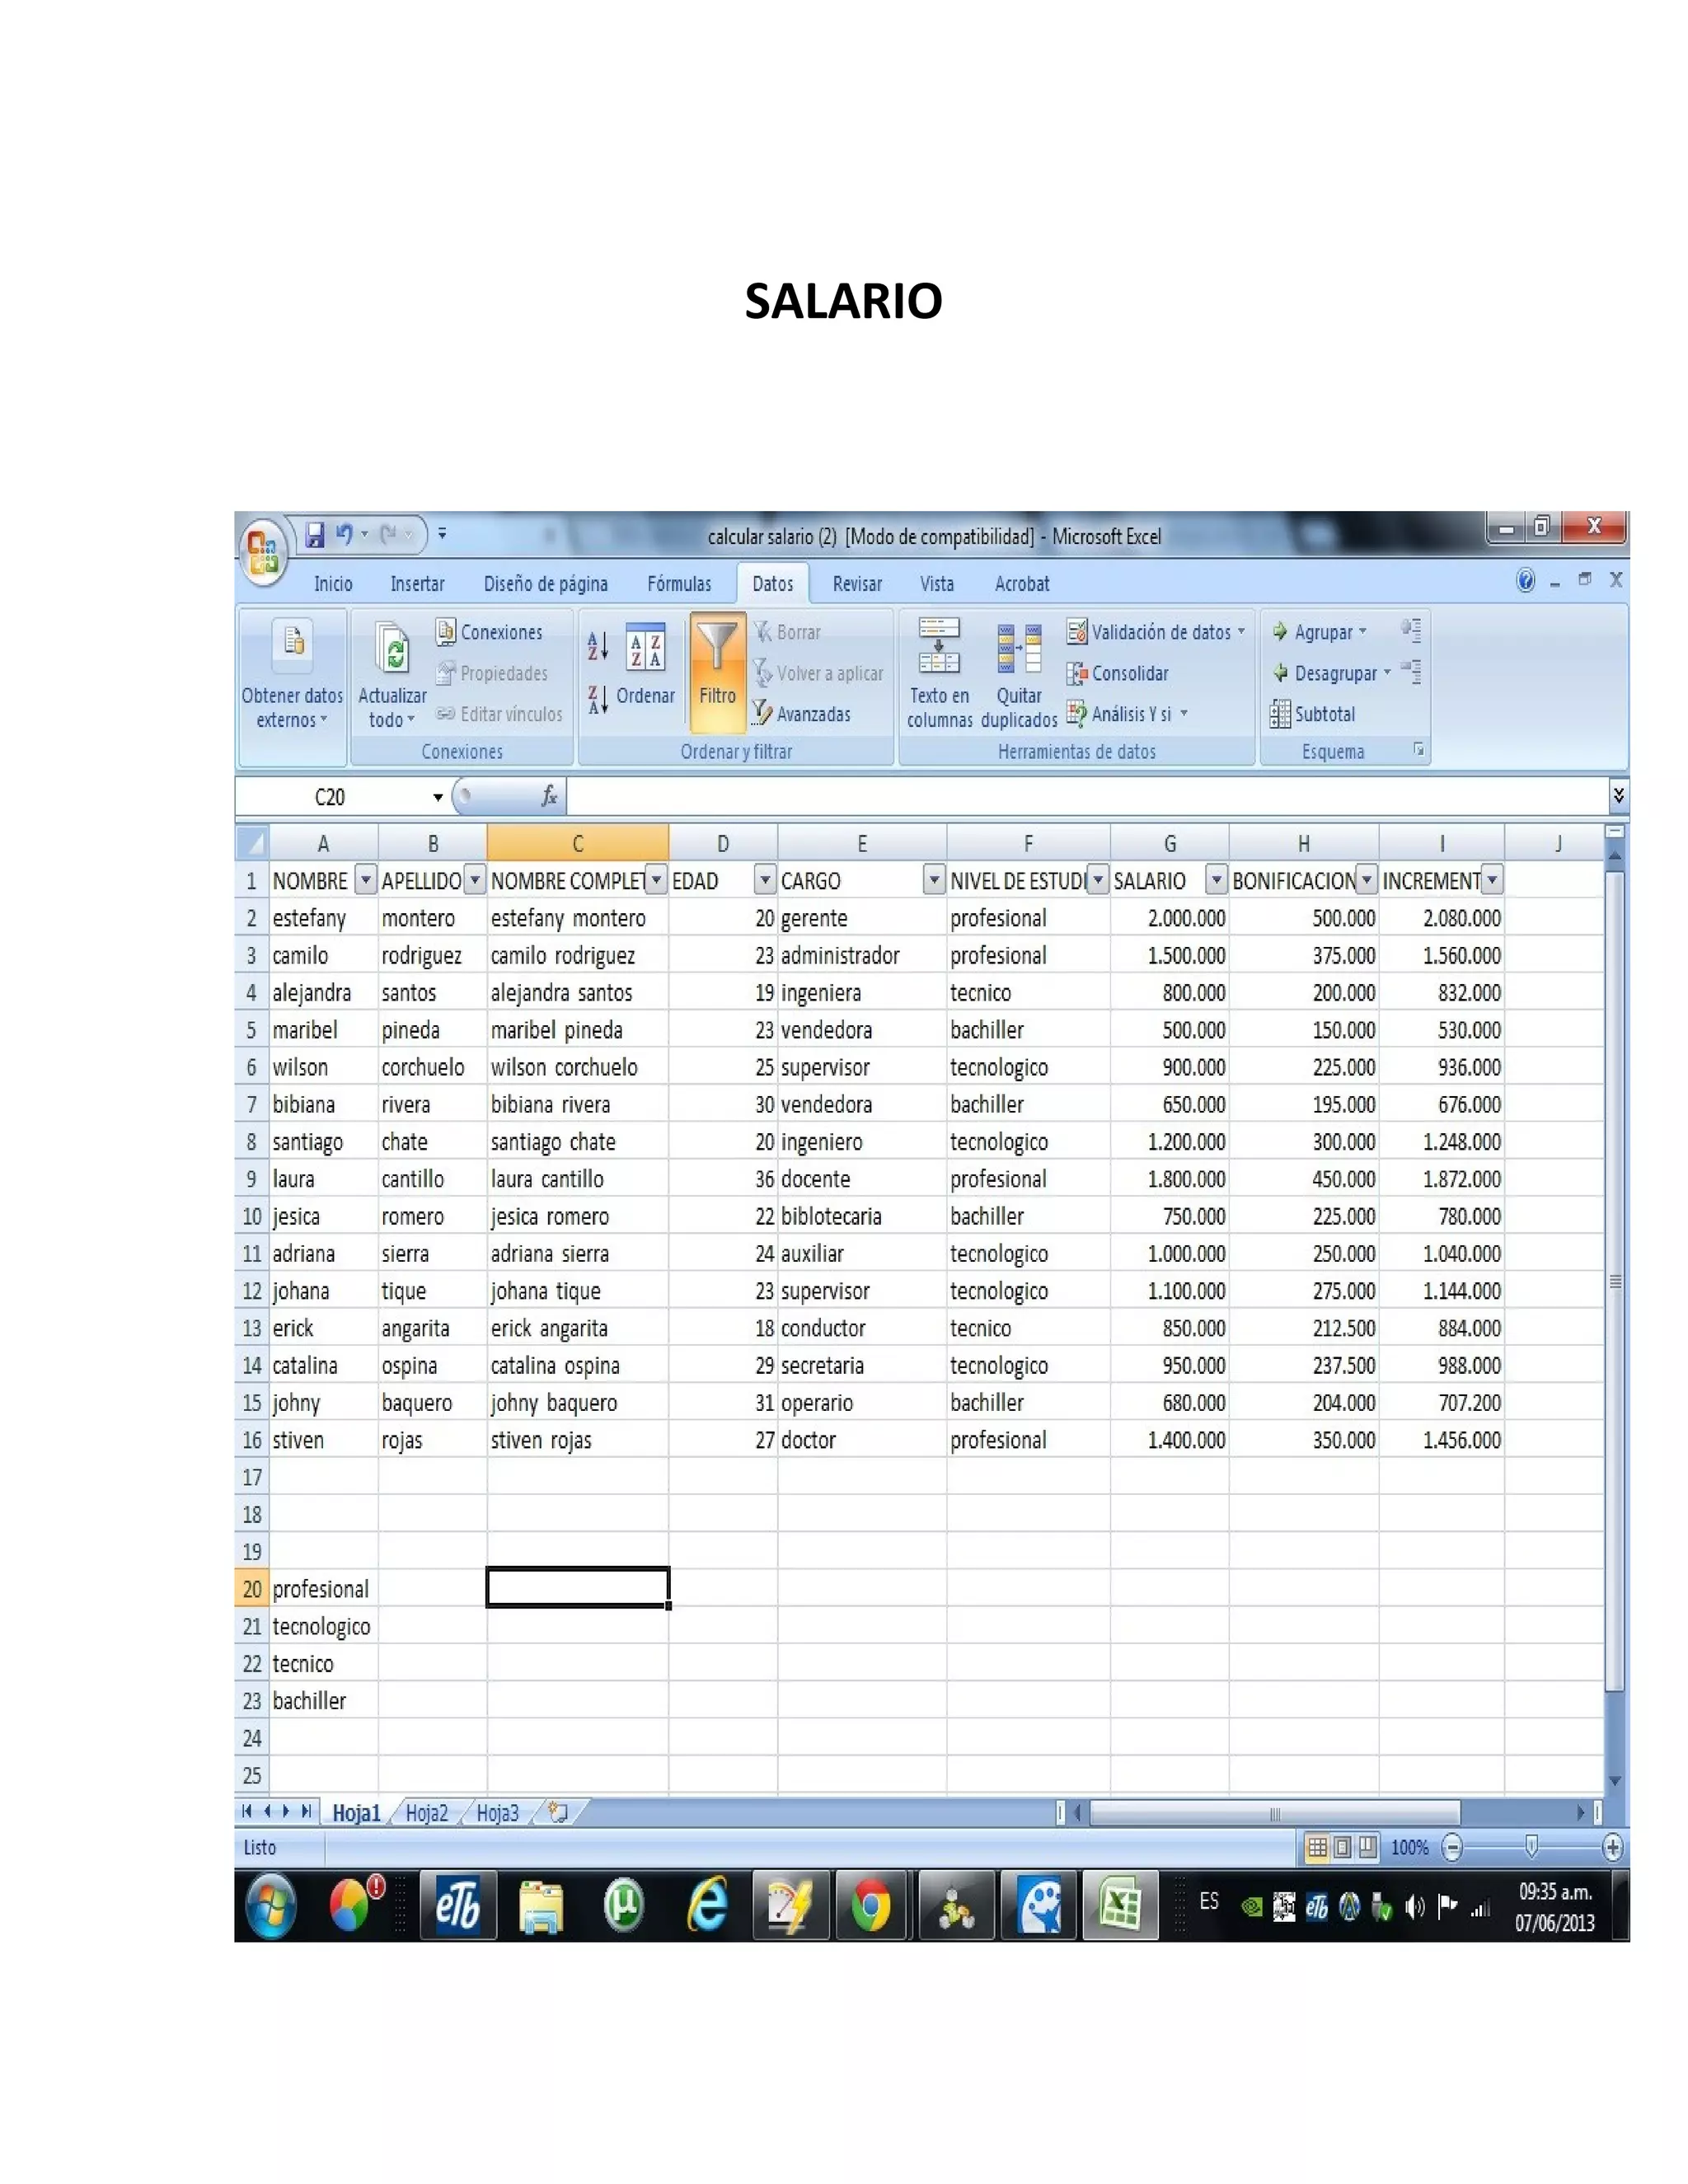1688x2184 pixels.
Task: Open the CARGO column filter dropdown
Action: (933, 880)
